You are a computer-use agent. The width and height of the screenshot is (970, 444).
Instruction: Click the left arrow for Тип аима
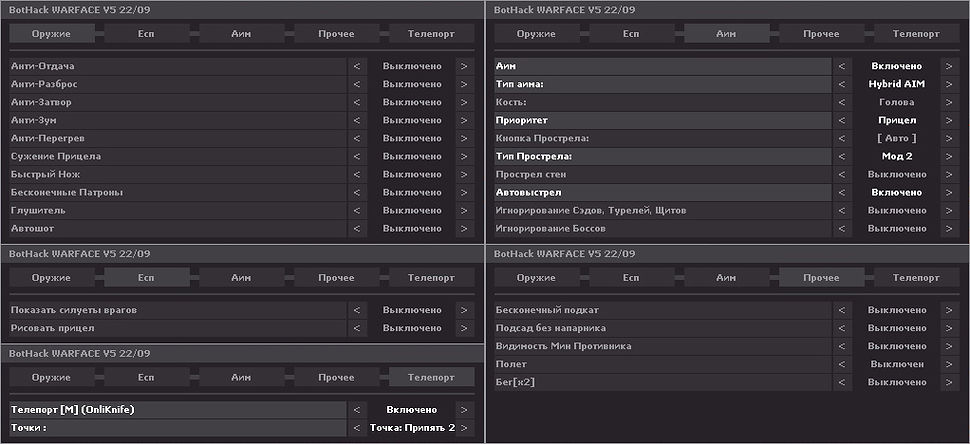842,84
